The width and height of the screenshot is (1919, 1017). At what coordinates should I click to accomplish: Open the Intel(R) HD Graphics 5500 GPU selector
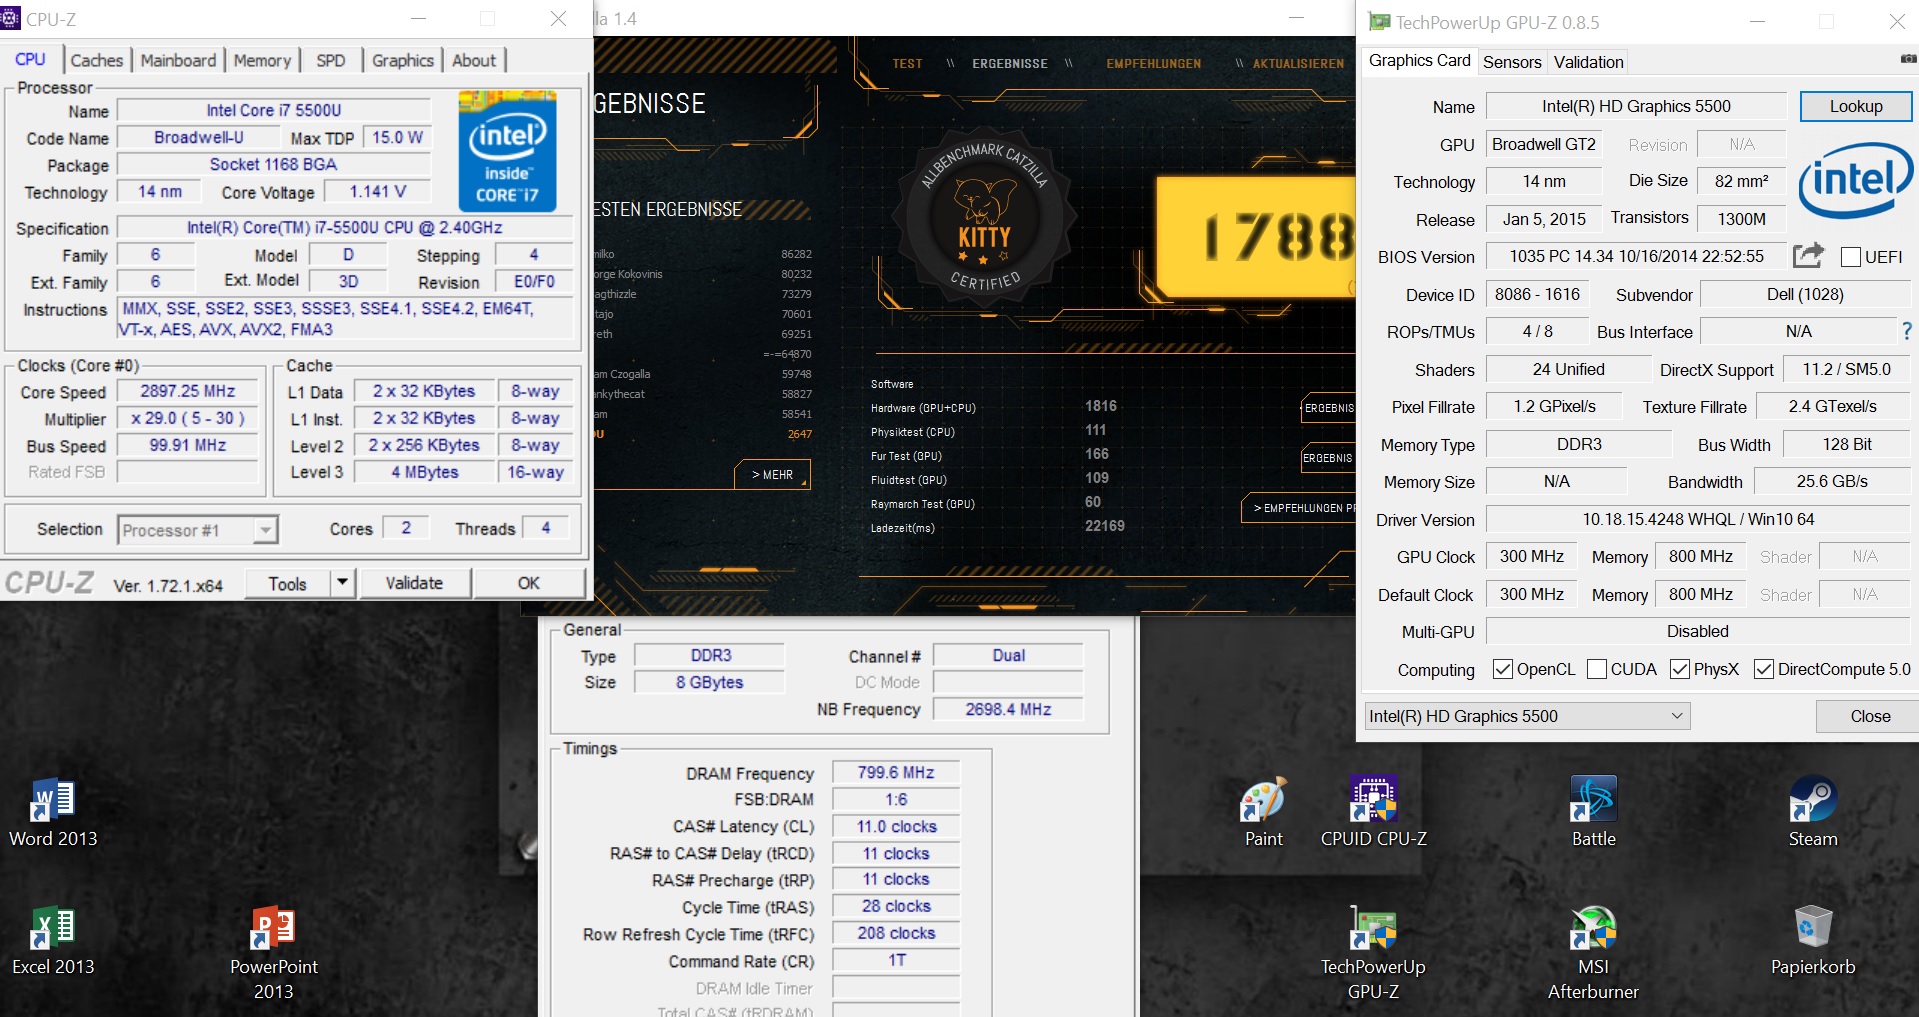(1527, 716)
